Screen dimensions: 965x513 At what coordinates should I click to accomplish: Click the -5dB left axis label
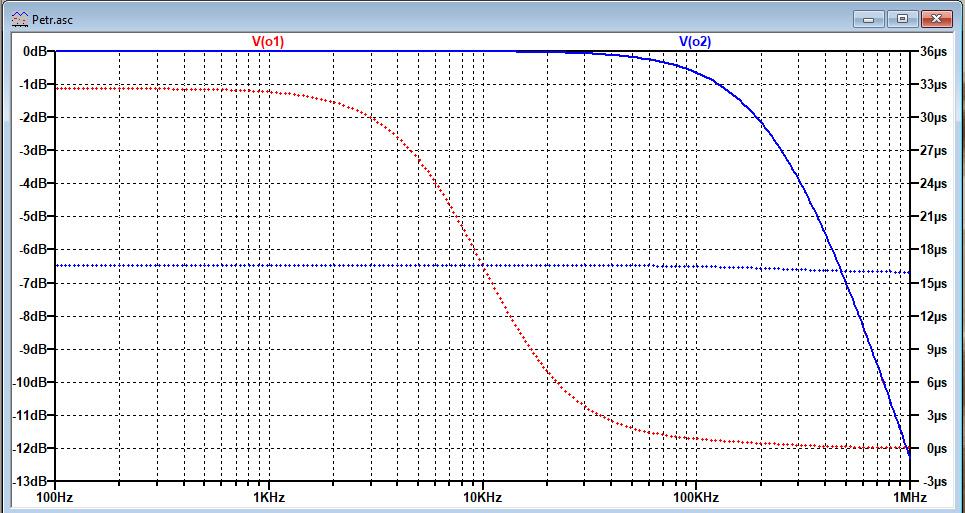pos(31,217)
